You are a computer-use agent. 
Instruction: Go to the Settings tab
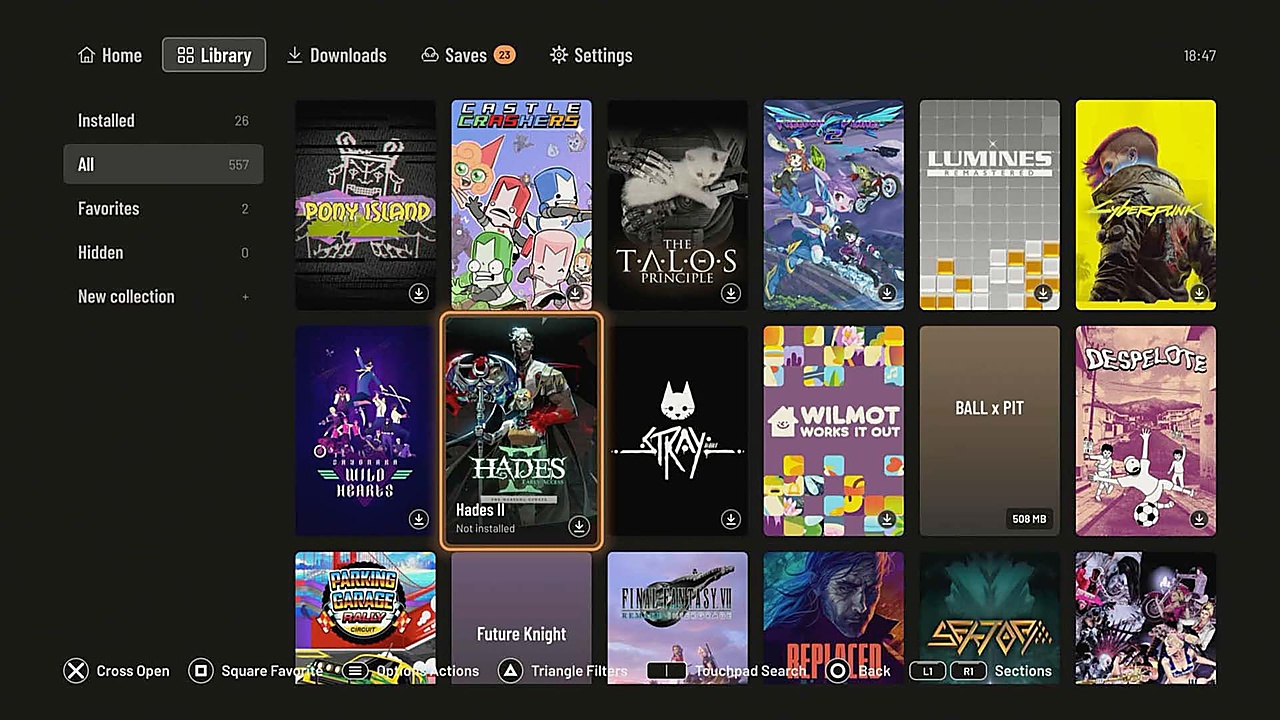coord(591,55)
